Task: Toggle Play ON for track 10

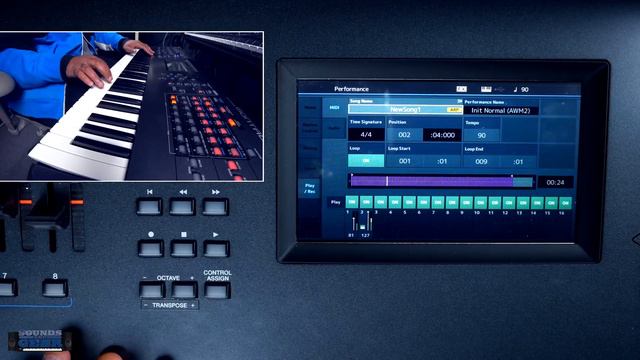Action: 480,202
